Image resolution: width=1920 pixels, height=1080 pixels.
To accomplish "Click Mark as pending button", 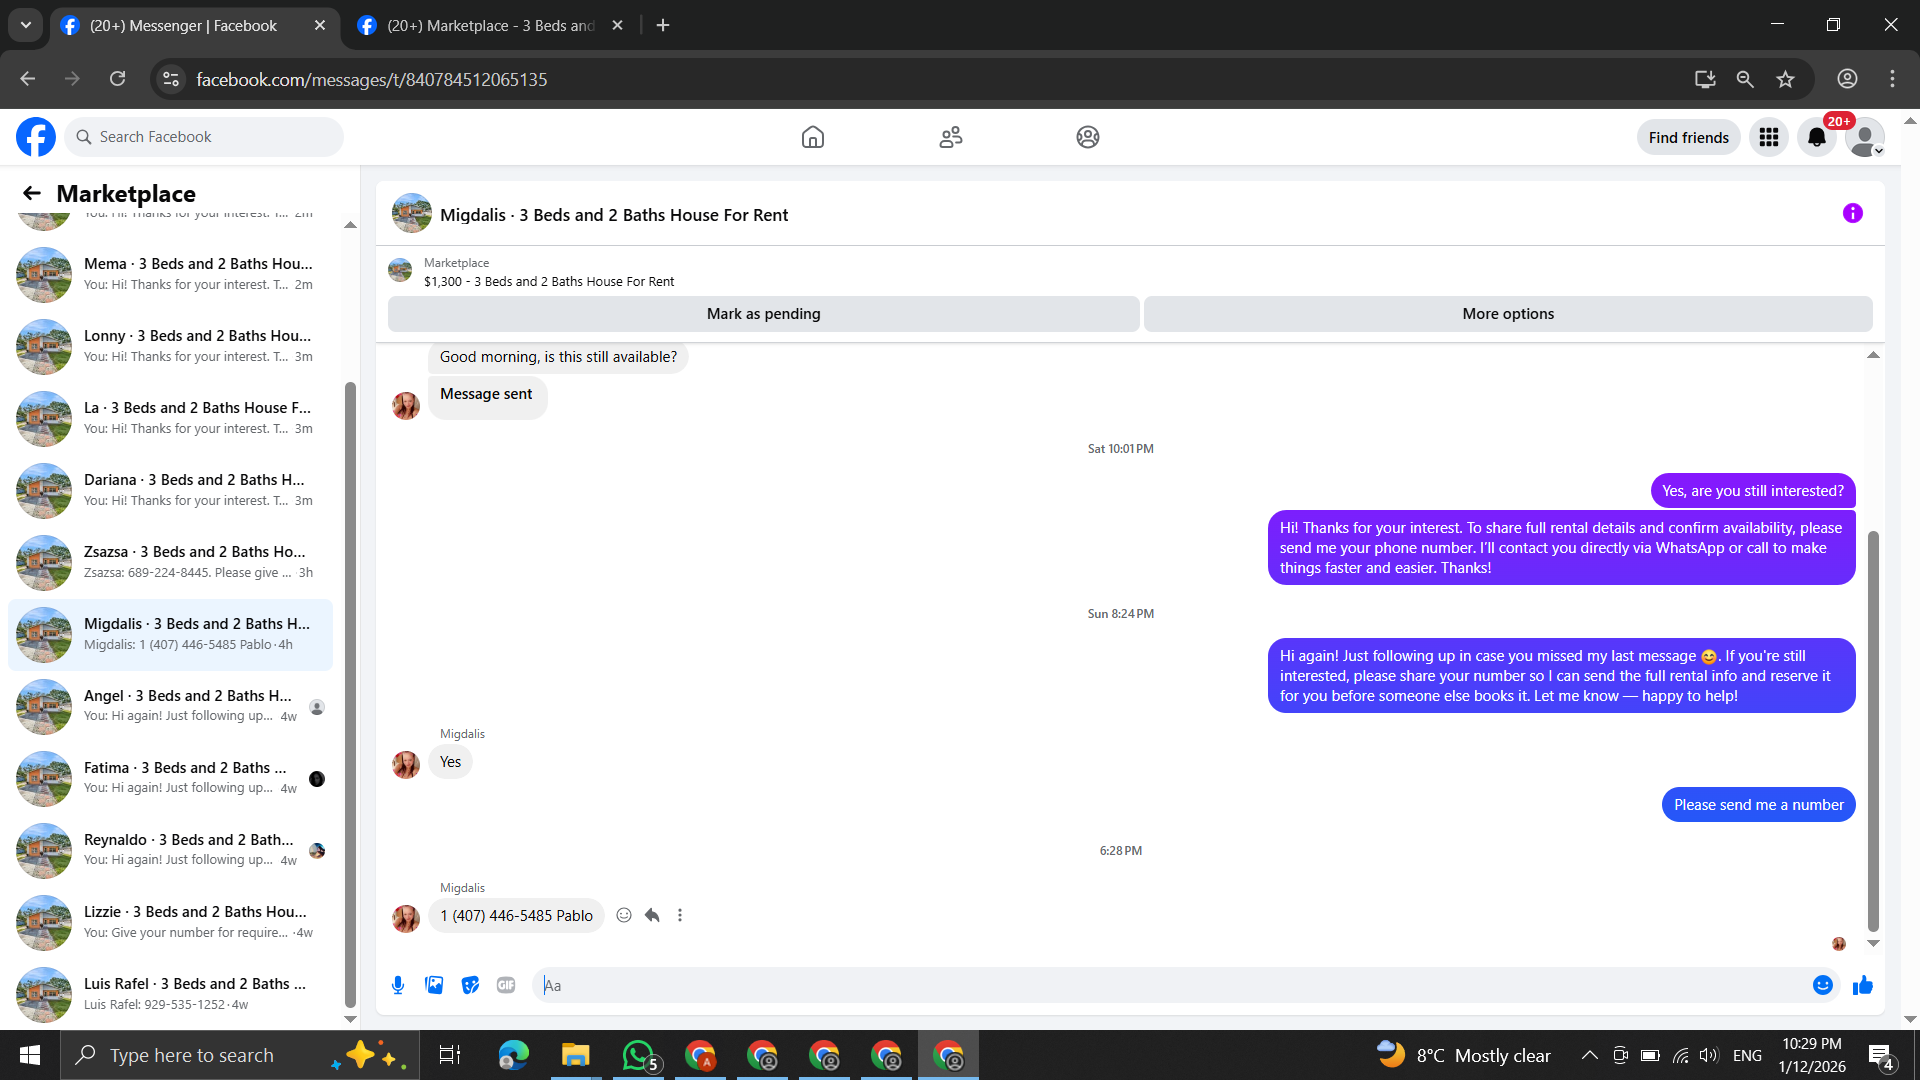I will point(763,314).
